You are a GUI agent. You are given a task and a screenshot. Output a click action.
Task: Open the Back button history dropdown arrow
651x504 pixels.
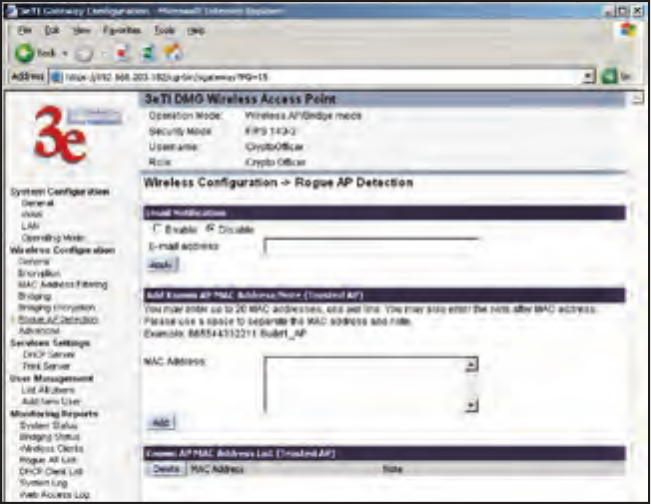[65, 54]
